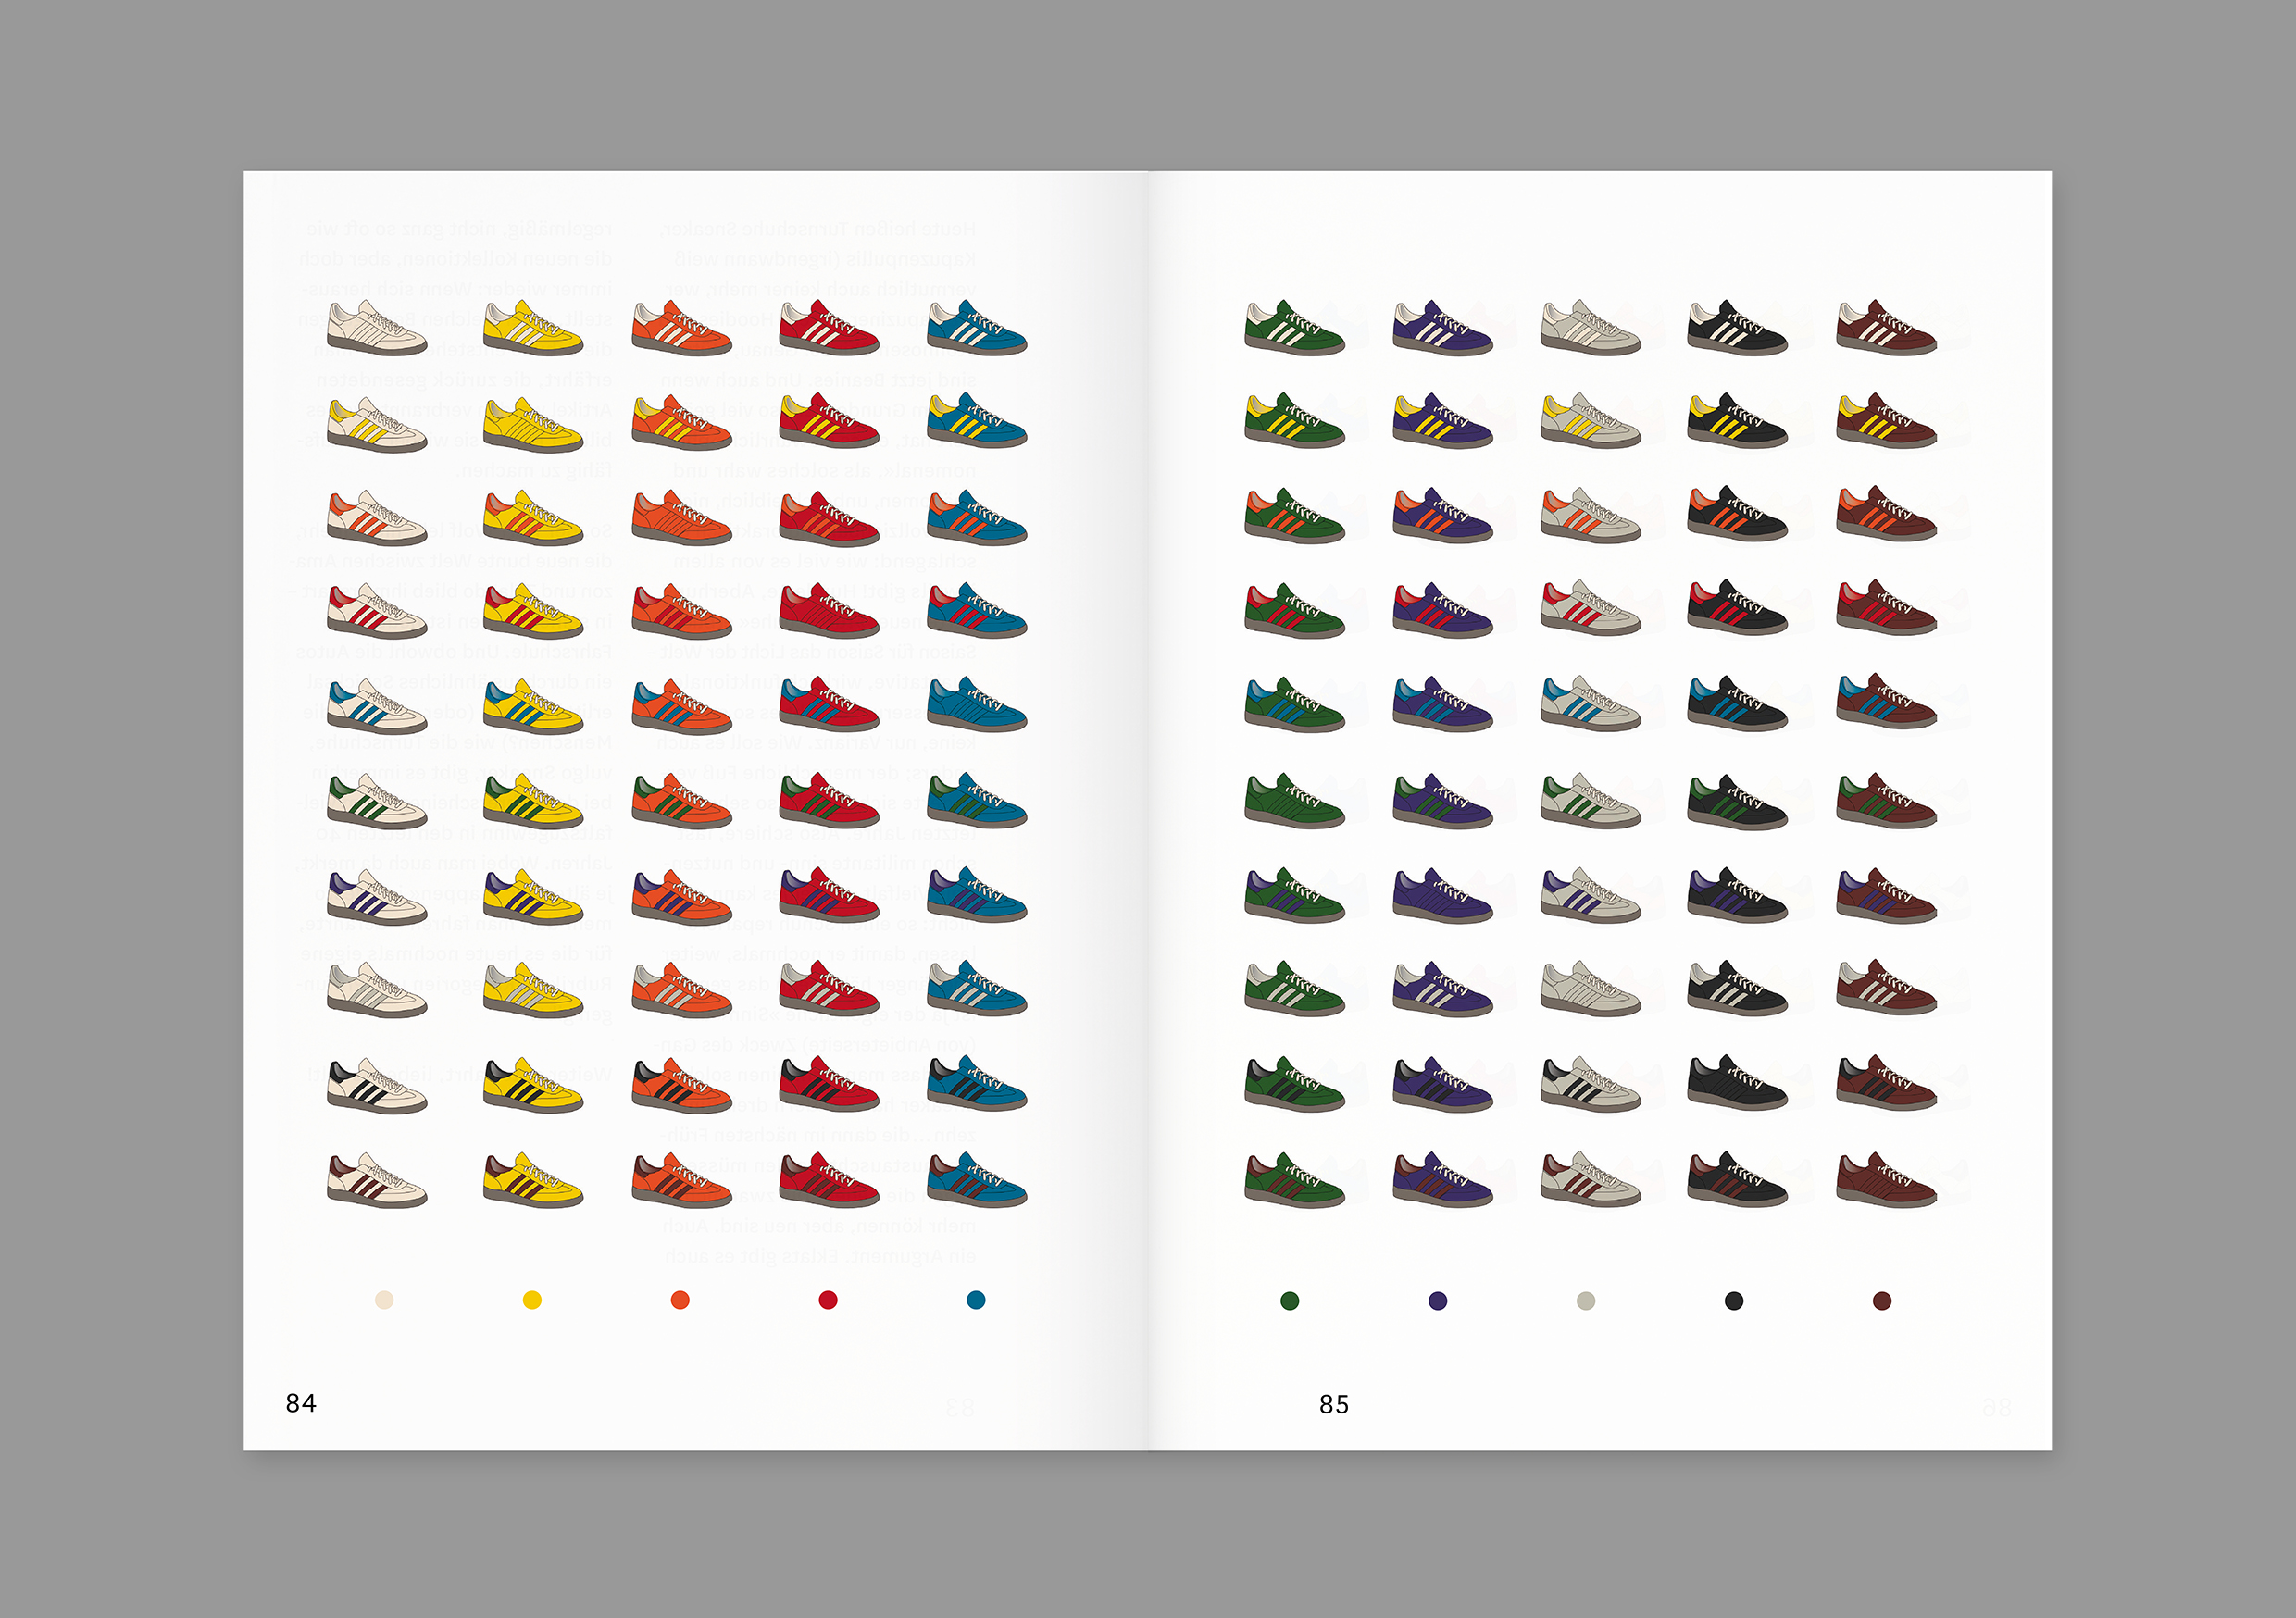The image size is (2296, 1618).
Task: Click the maroon sneaker with green stripes
Action: [1887, 801]
